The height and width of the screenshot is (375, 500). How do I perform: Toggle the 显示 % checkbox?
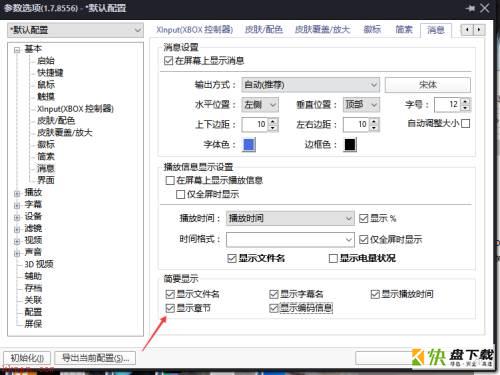coord(363,218)
